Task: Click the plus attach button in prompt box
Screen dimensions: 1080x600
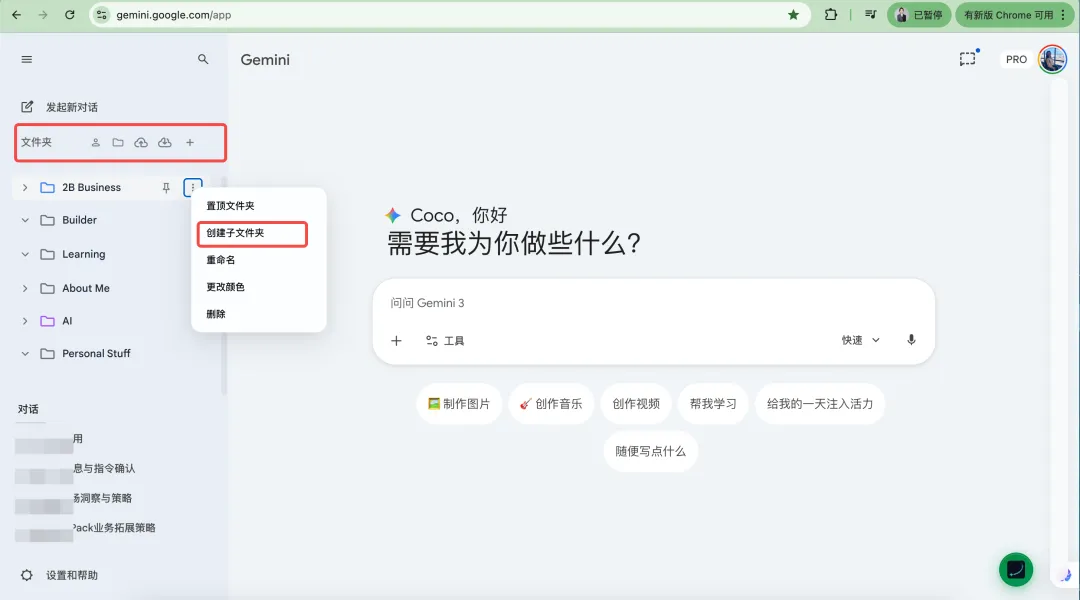Action: 397,341
